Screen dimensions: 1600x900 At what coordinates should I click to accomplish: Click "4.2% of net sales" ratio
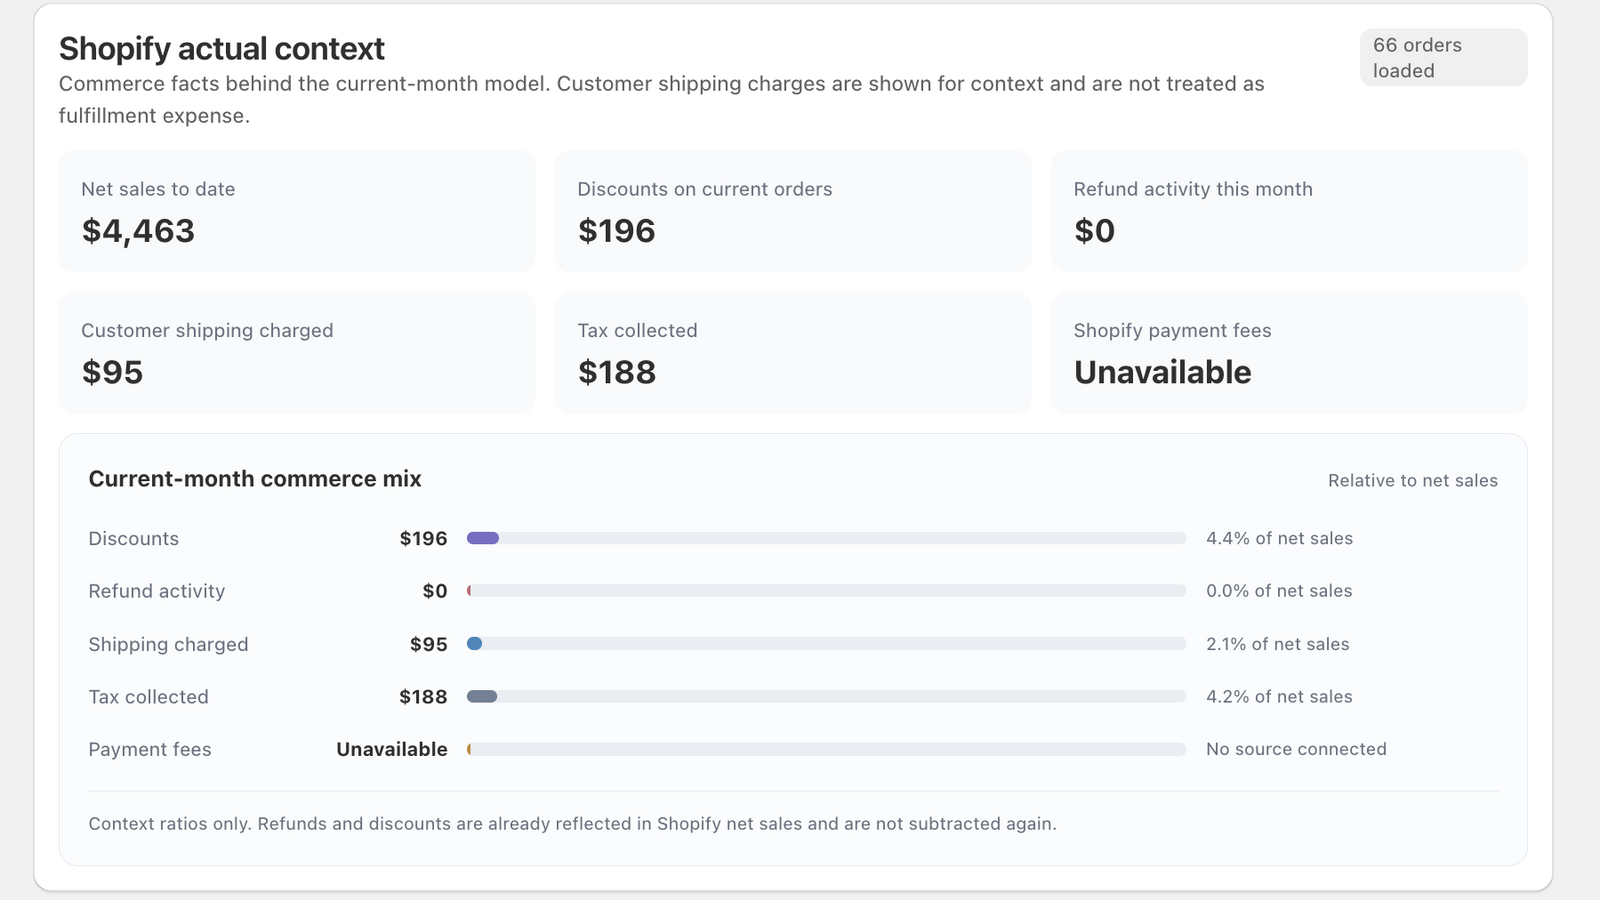tap(1279, 697)
